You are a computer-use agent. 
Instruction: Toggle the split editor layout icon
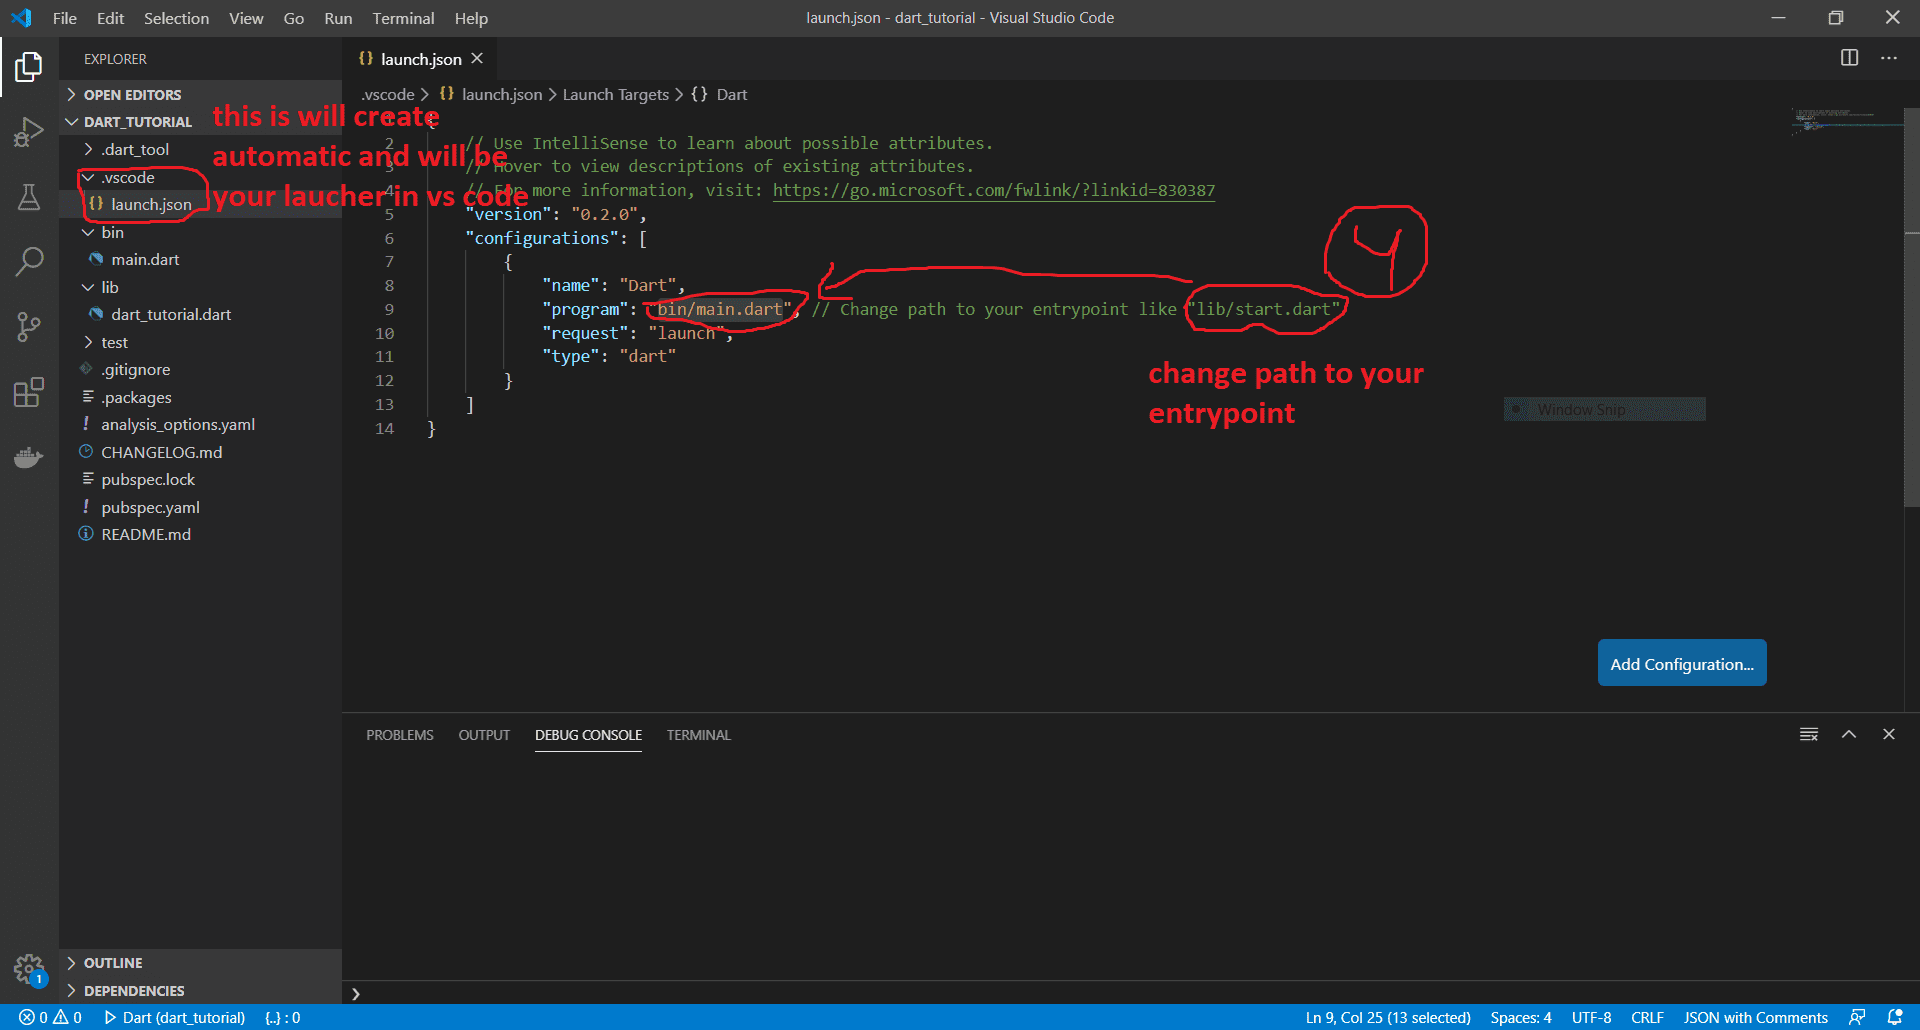[1848, 58]
